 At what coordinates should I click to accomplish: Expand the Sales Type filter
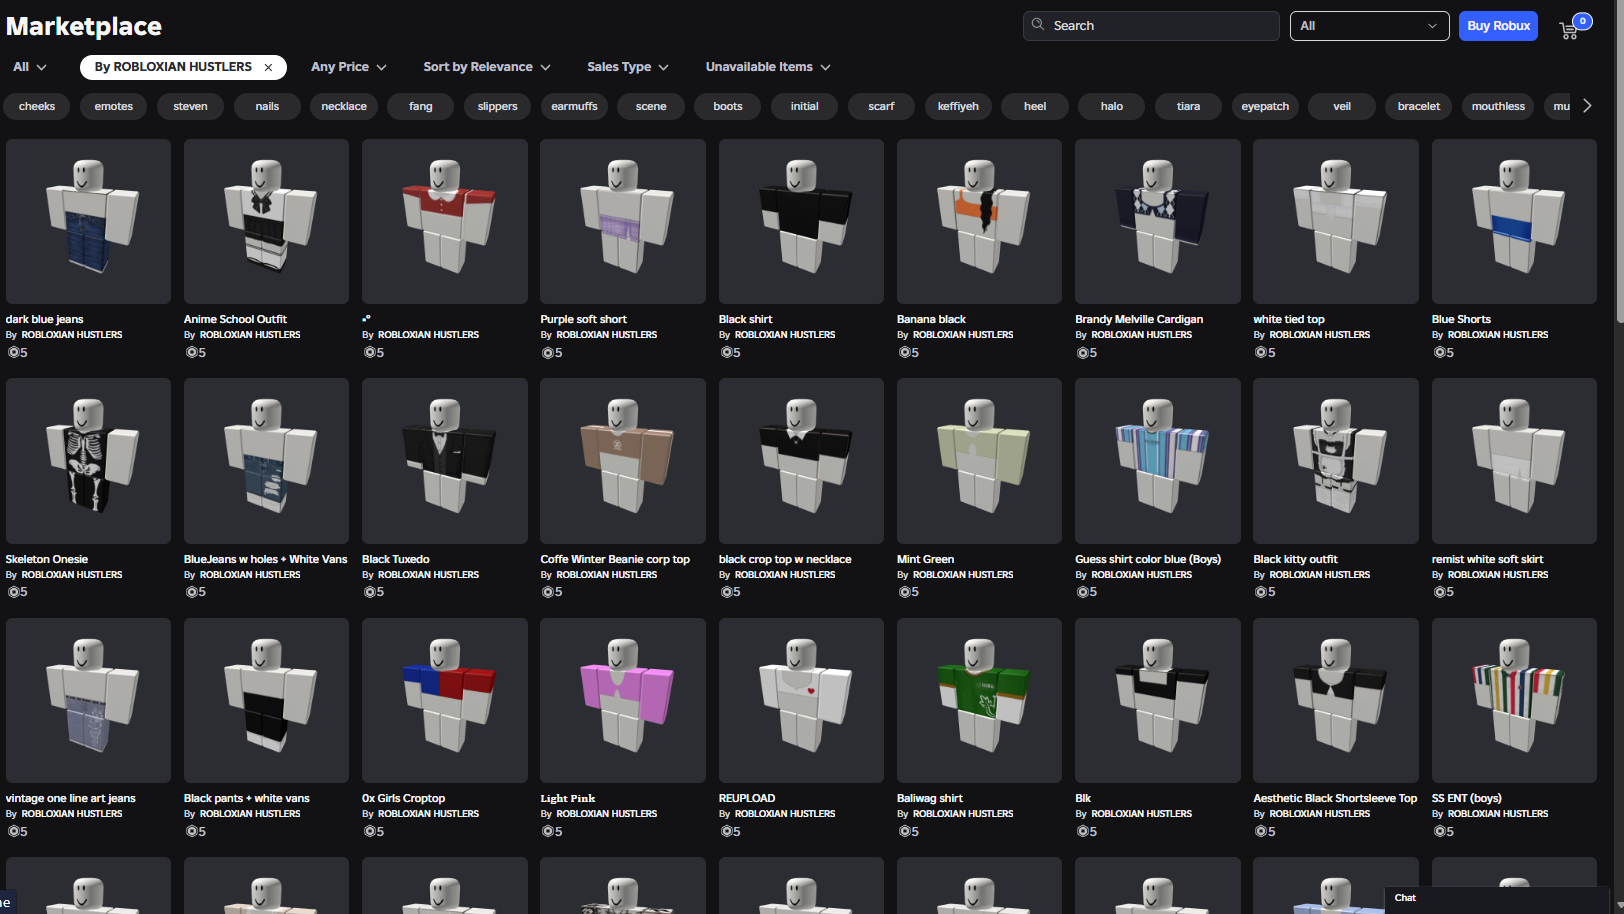(x=628, y=67)
